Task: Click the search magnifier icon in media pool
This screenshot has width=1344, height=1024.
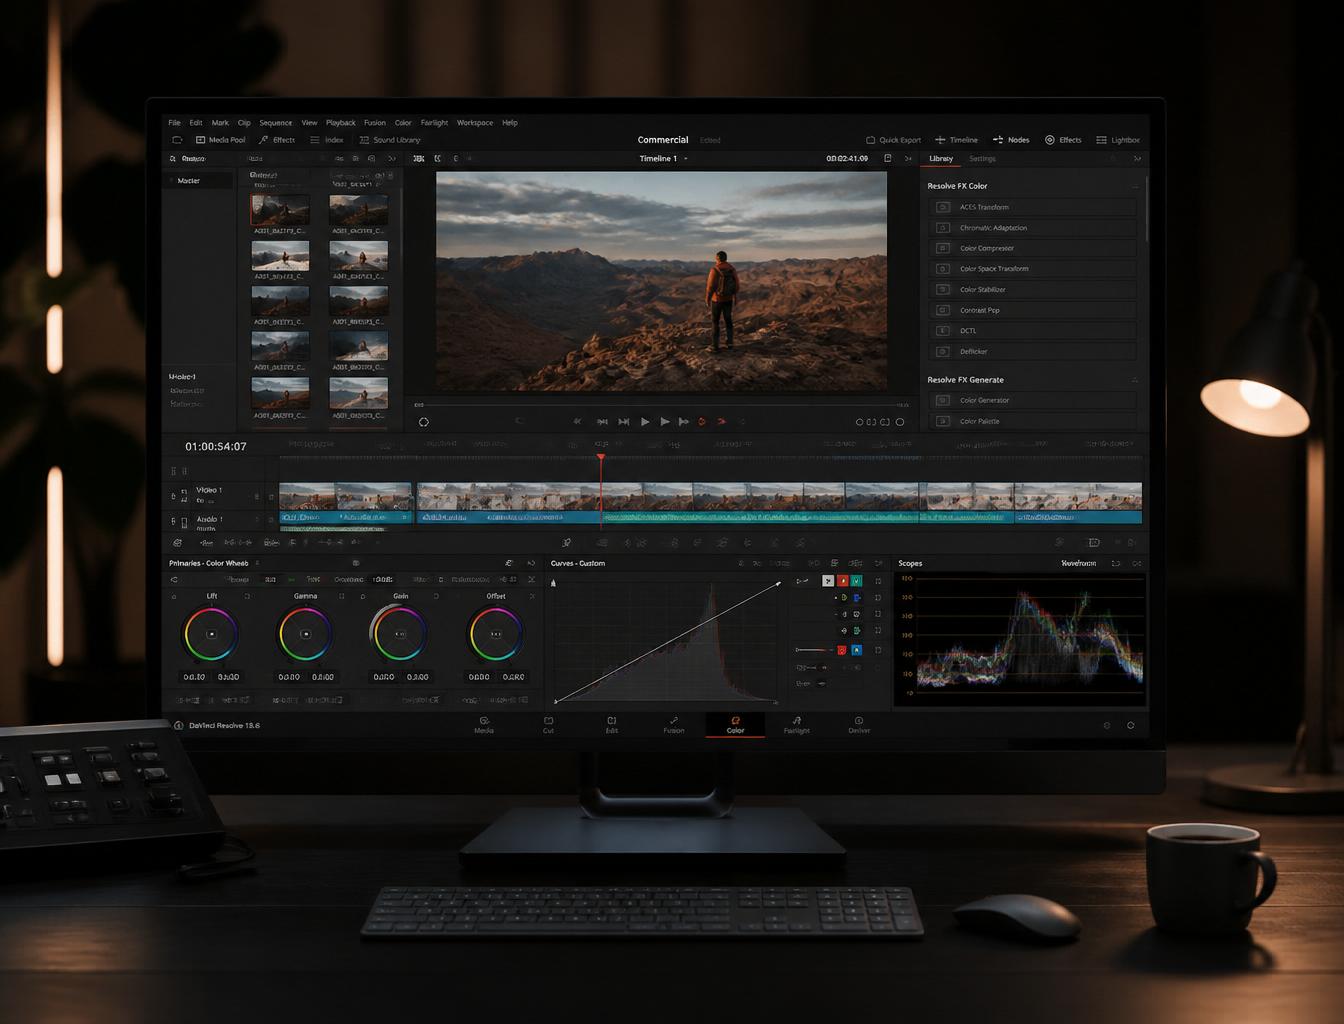Action: (173, 159)
